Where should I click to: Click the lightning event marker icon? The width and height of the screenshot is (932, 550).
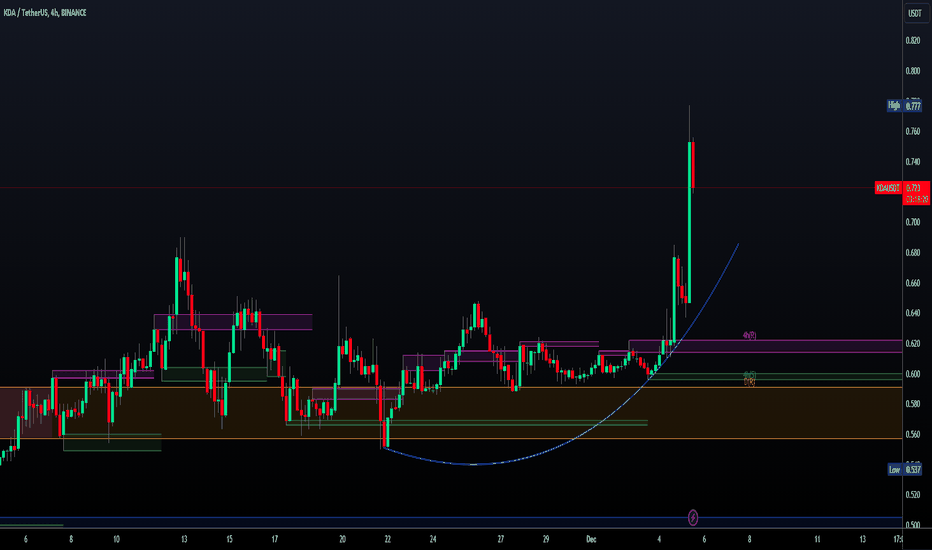click(692, 518)
